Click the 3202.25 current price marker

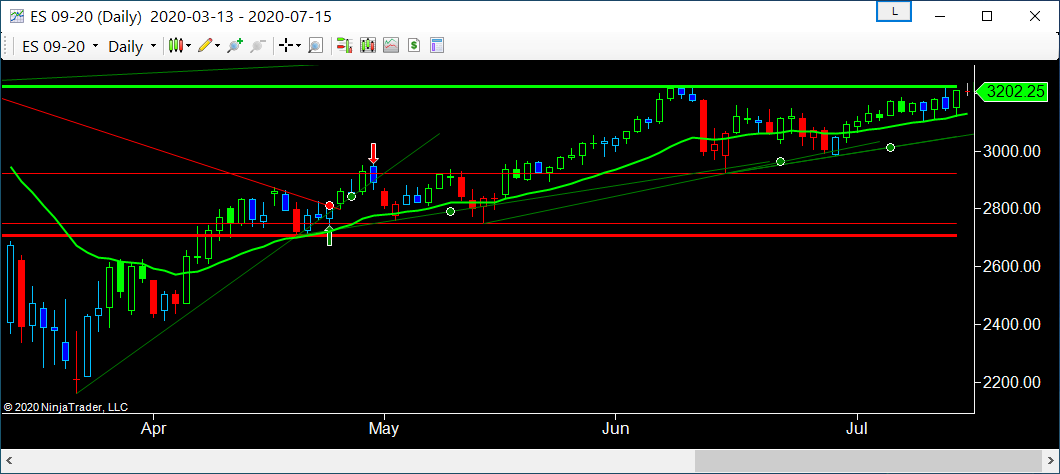[1013, 92]
